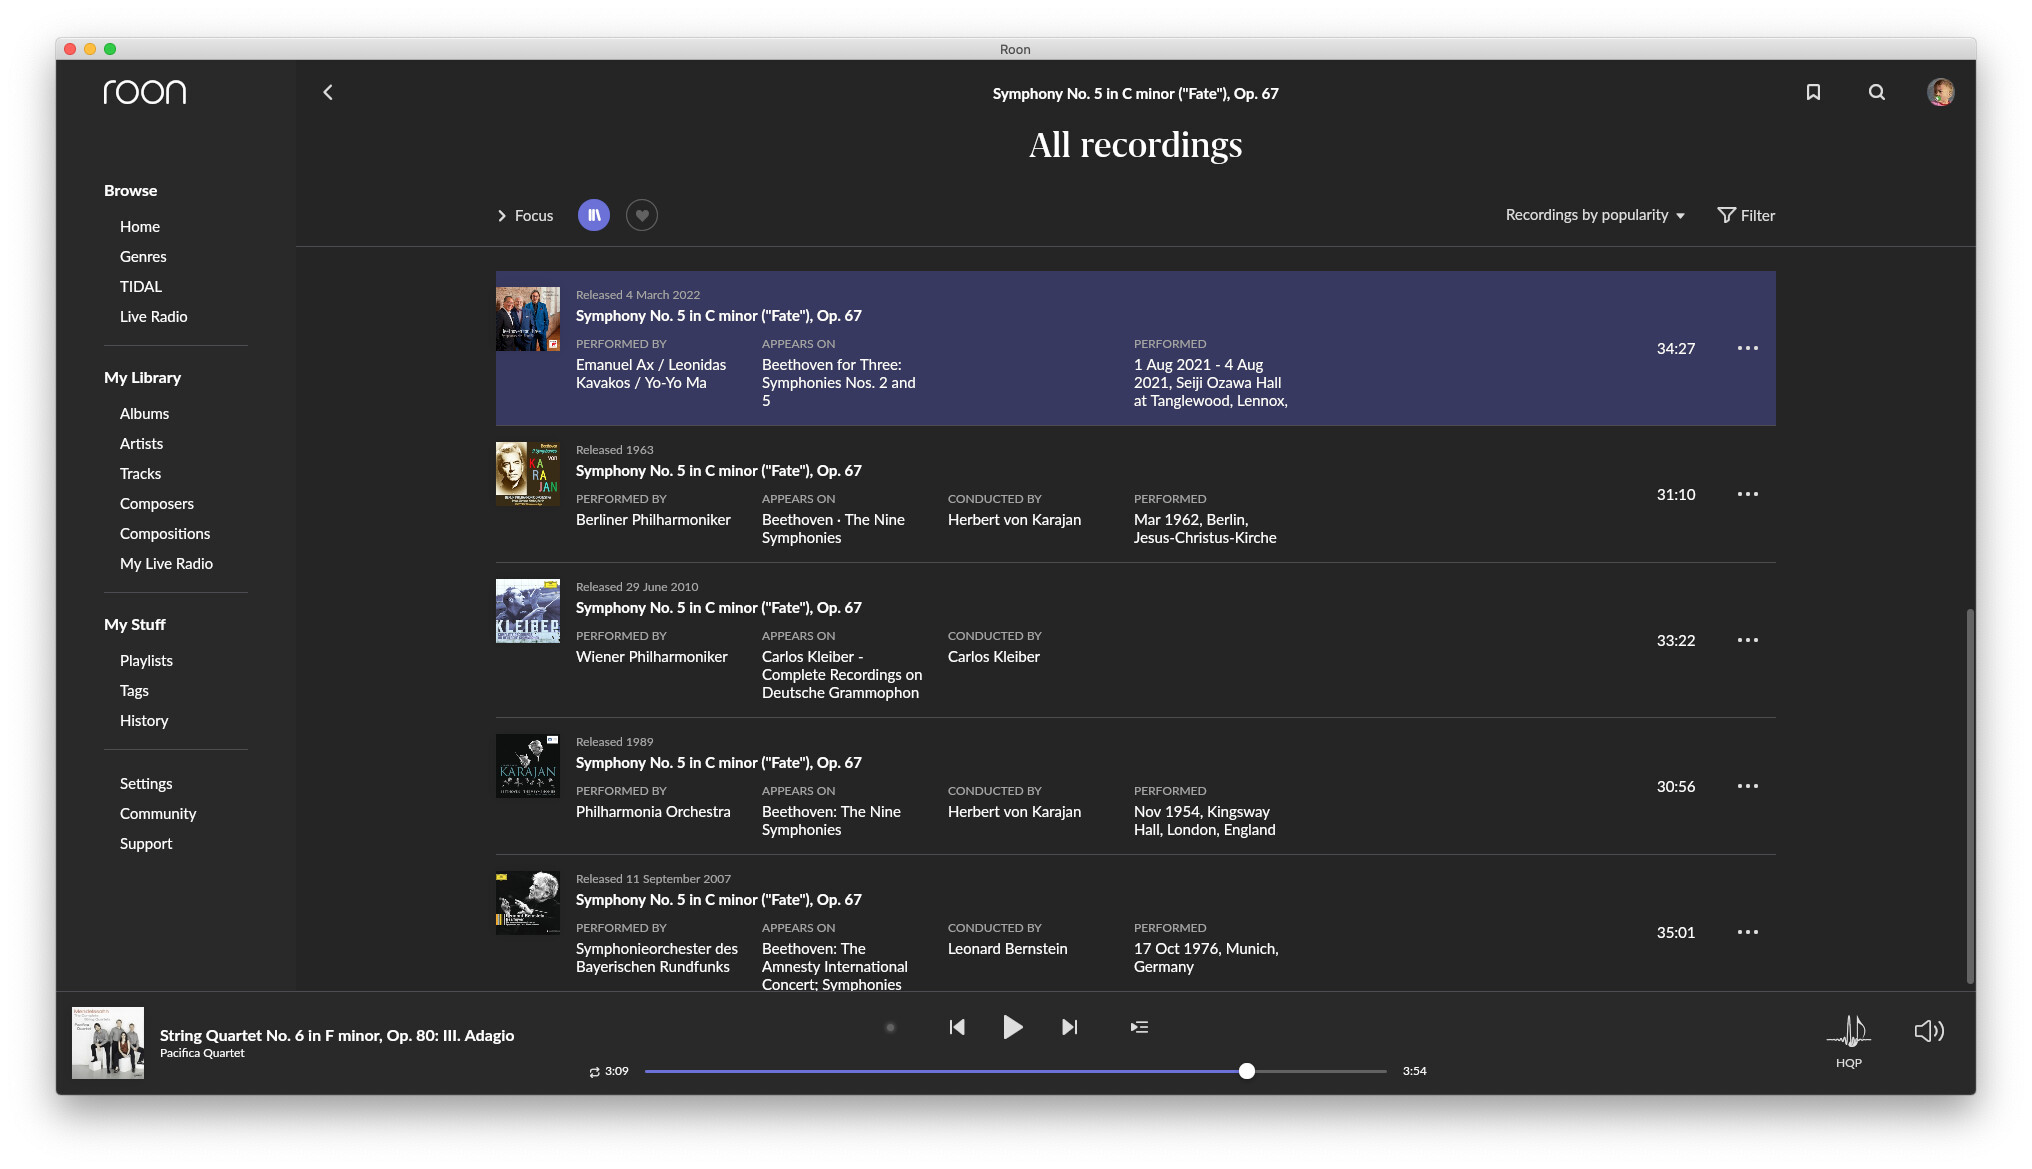Expand the Focus options

coord(525,216)
